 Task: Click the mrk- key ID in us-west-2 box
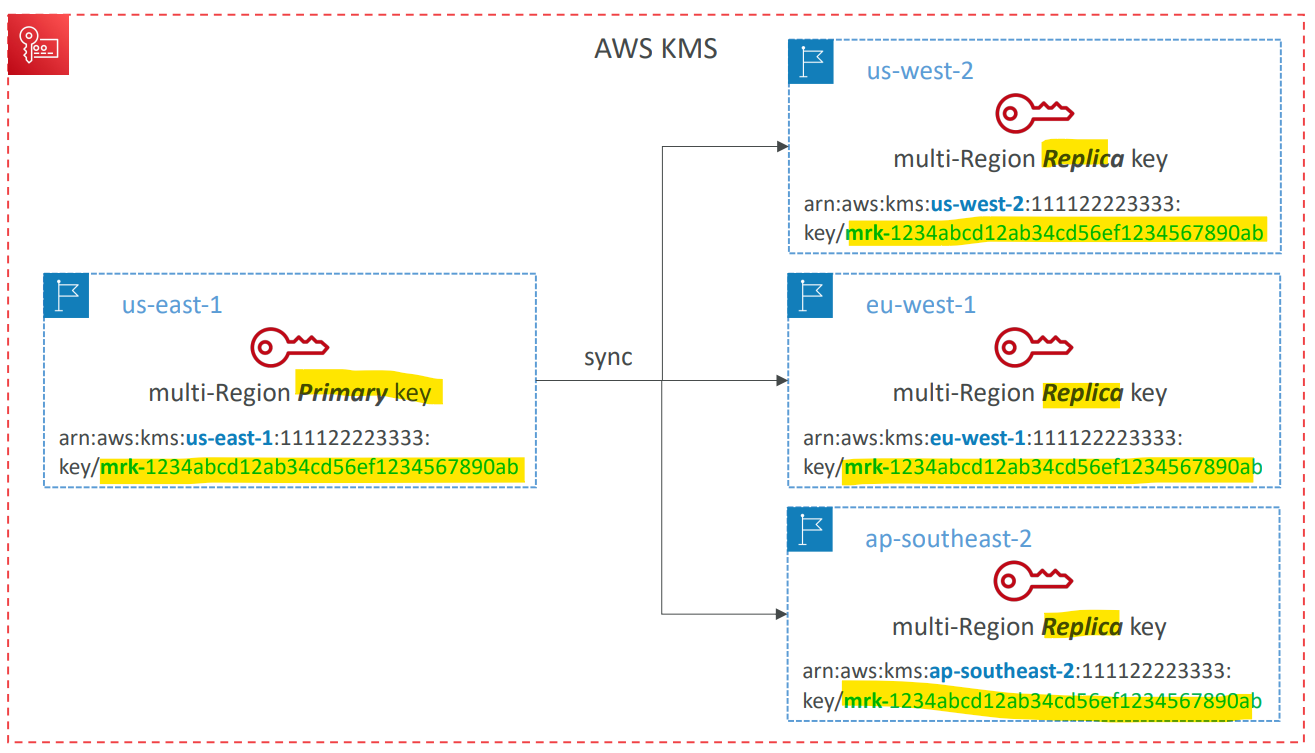pyautogui.click(x=1054, y=234)
